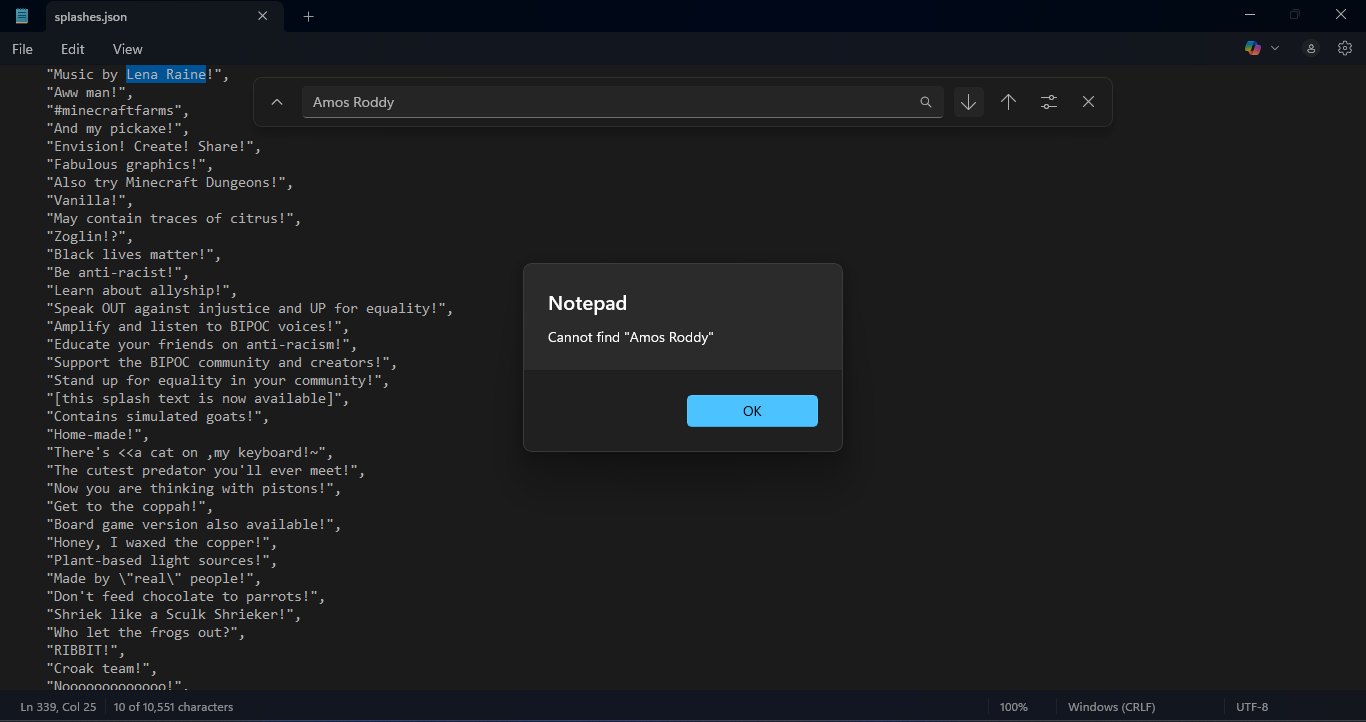Add a new tab with plus button
The image size is (1366, 722).
308,16
